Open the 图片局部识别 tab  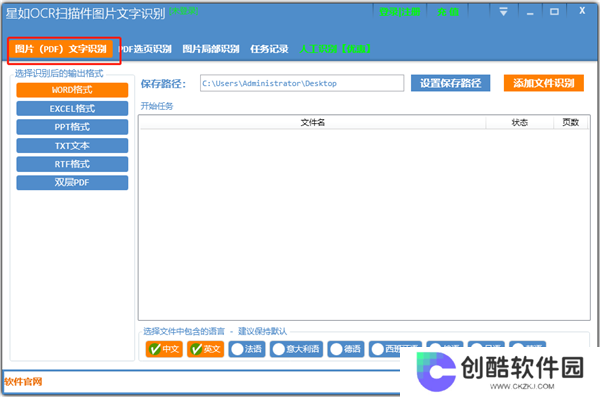pyautogui.click(x=211, y=49)
